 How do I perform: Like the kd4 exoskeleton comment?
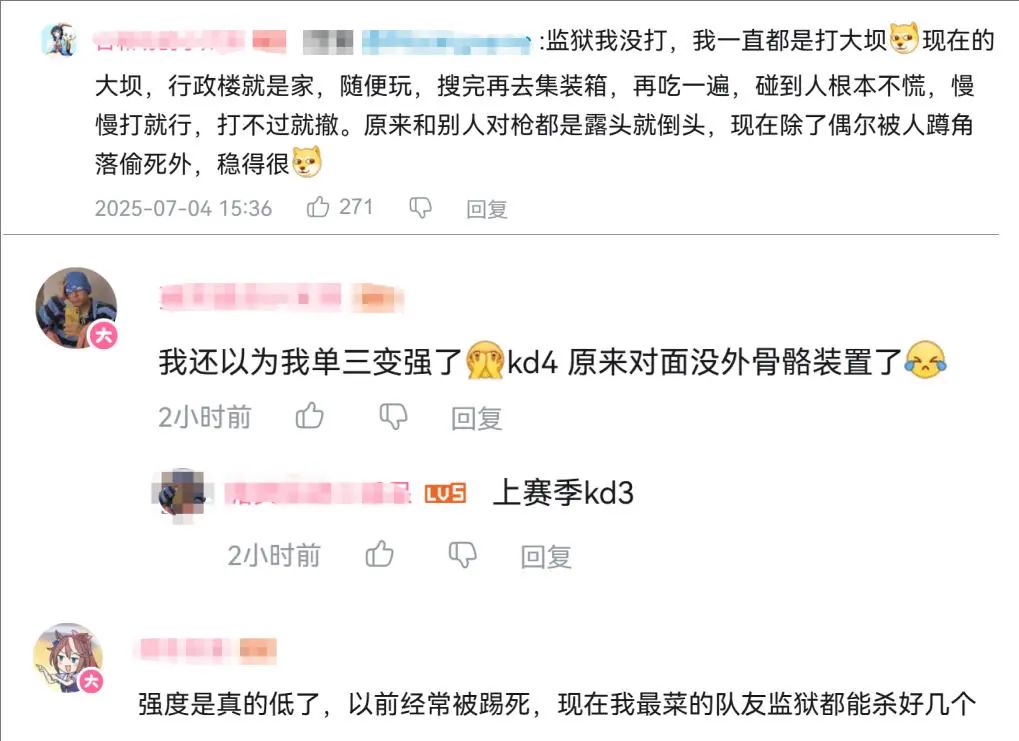[309, 416]
